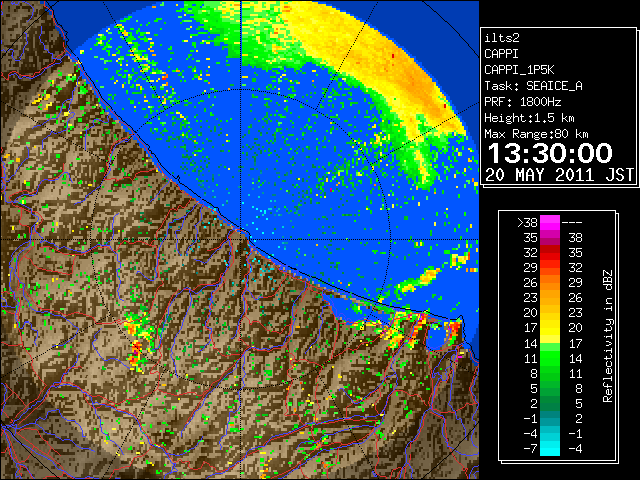640x480 pixels.
Task: Pick the orange 26 to 29 swatch
Action: (x=550, y=283)
